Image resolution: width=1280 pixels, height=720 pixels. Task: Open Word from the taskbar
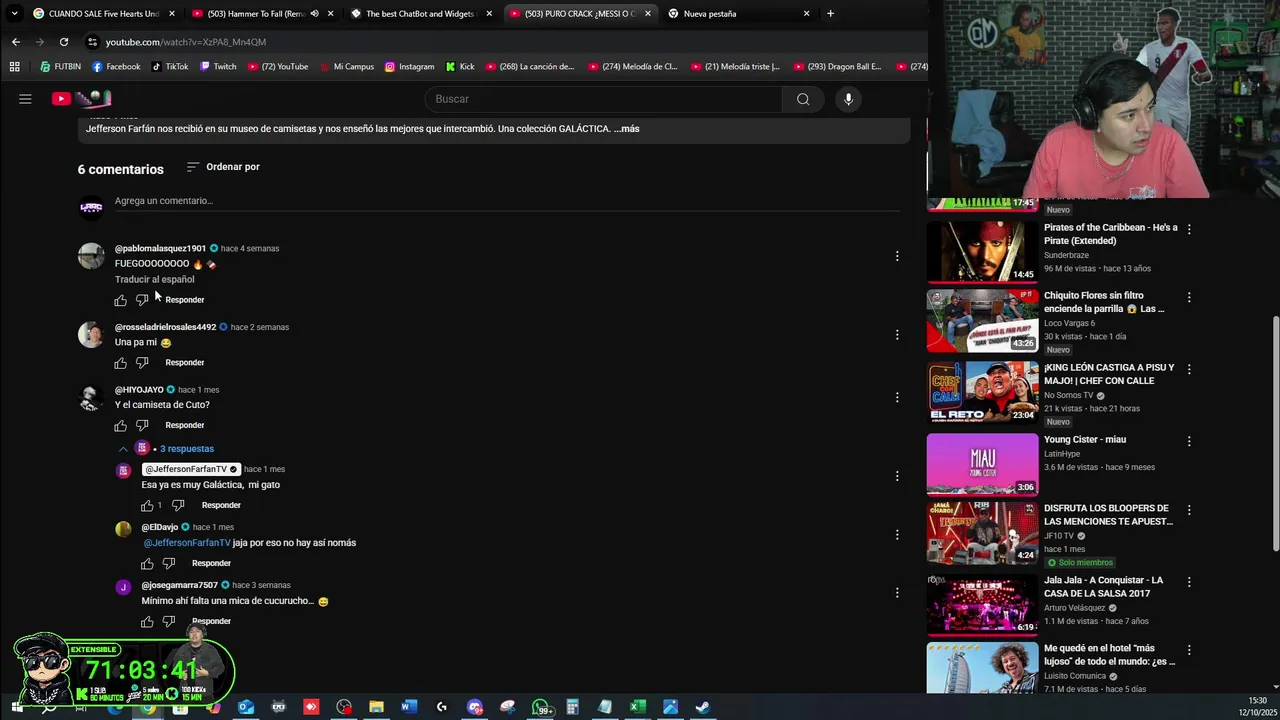[408, 707]
